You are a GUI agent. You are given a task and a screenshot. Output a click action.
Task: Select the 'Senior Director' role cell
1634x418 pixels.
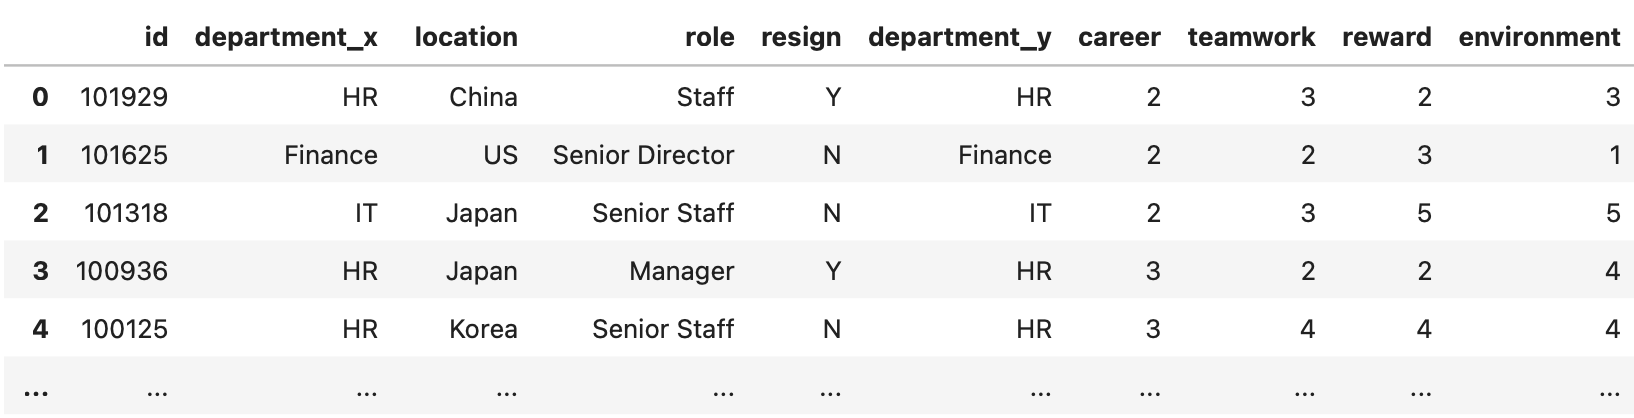[x=643, y=155]
